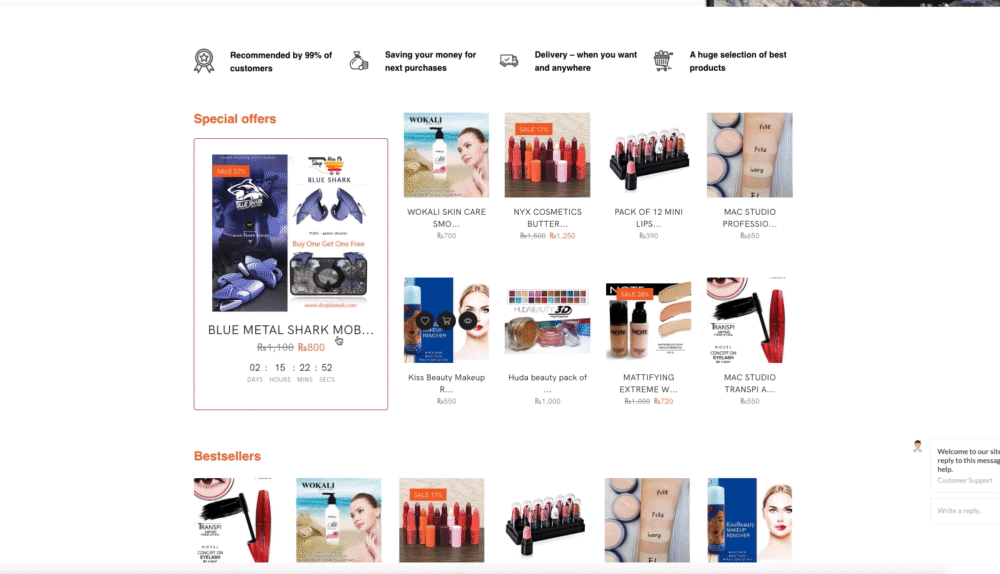The width and height of the screenshot is (1000, 574).
Task: Click the money bag savings icon
Action: tap(359, 61)
